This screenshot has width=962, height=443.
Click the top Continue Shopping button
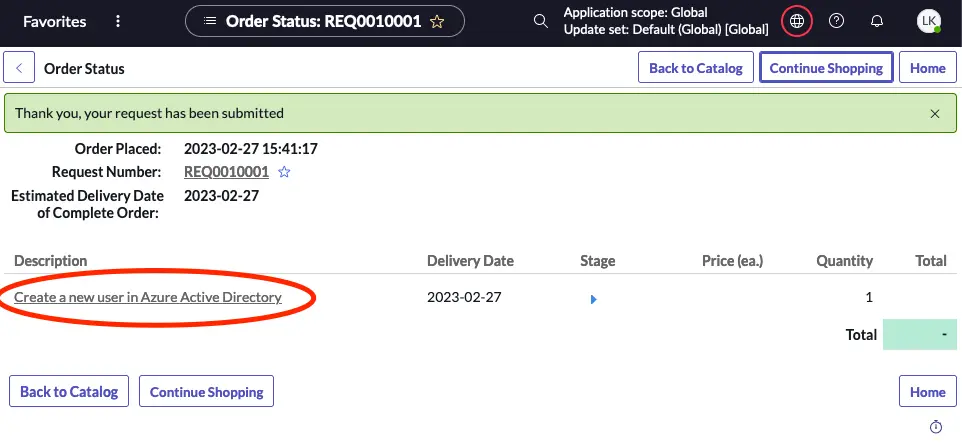[x=826, y=67]
